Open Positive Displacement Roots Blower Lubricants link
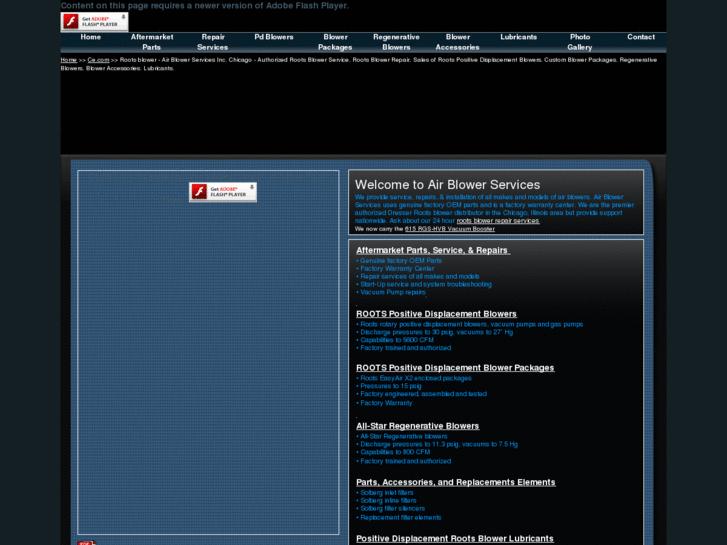Viewport: 727px width, 545px height. point(455,539)
